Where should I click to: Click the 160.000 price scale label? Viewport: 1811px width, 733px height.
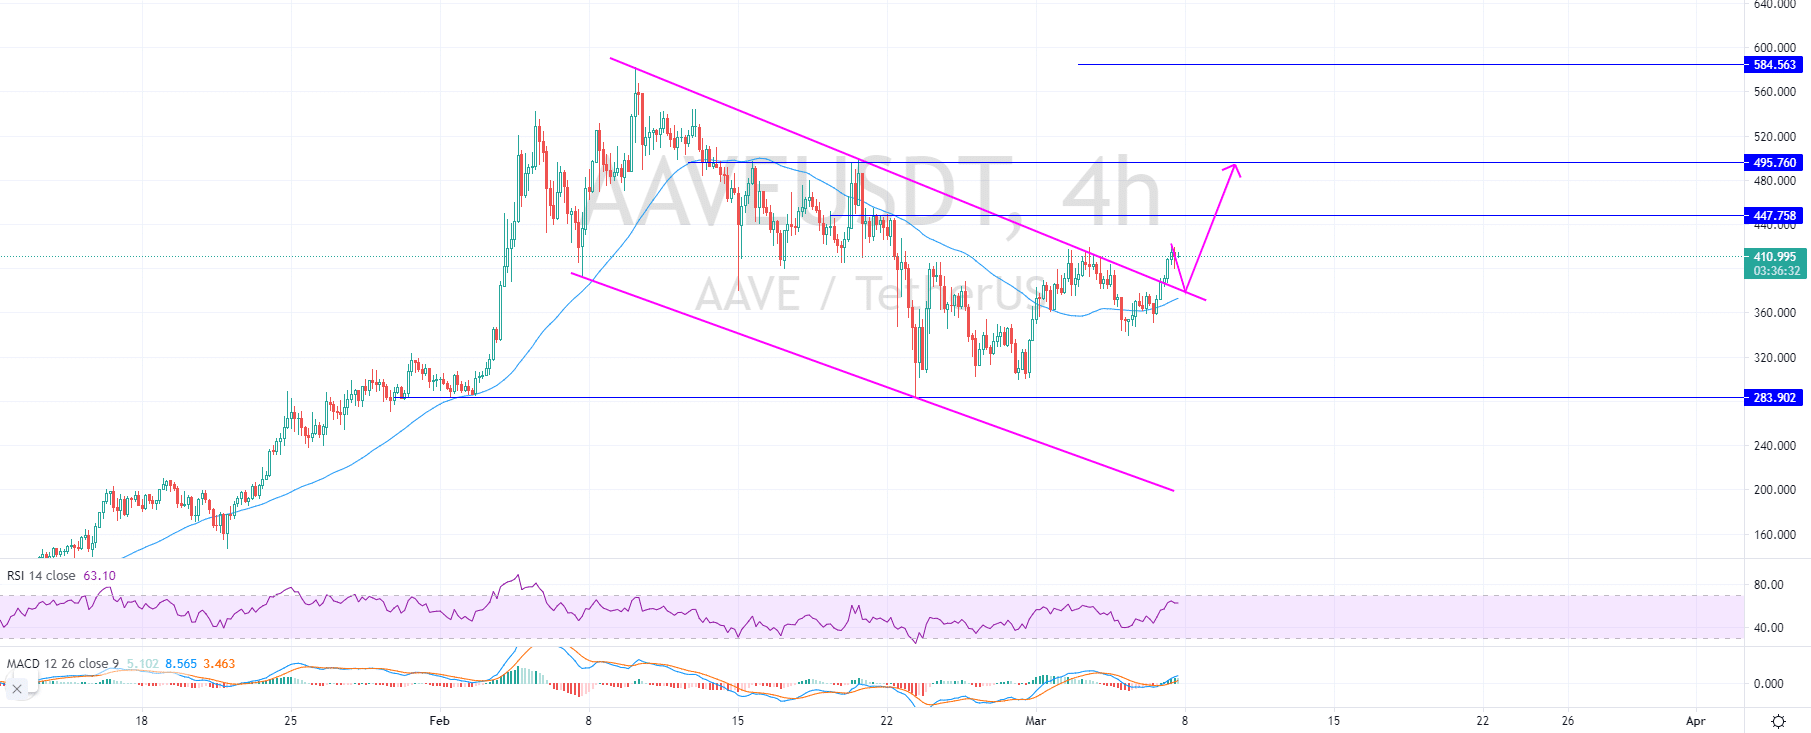tap(1775, 535)
